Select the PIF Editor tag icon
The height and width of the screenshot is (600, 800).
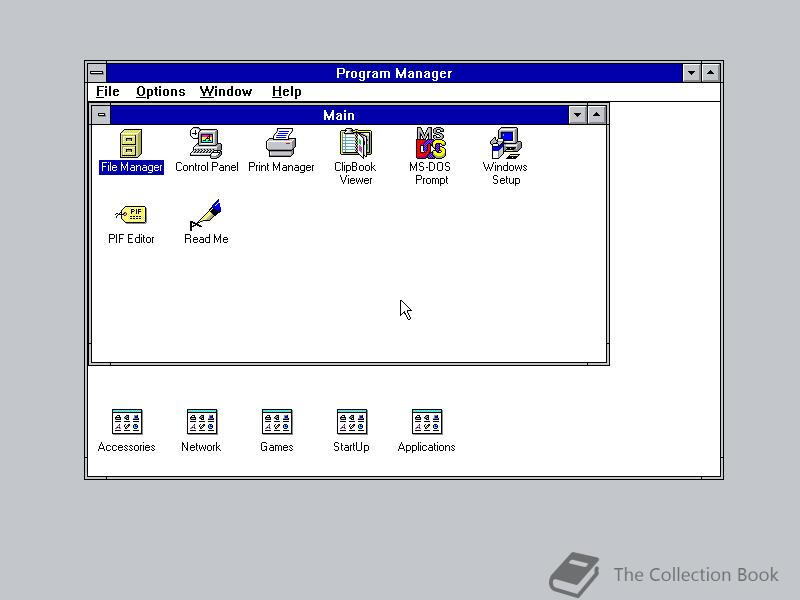pyautogui.click(x=131, y=215)
